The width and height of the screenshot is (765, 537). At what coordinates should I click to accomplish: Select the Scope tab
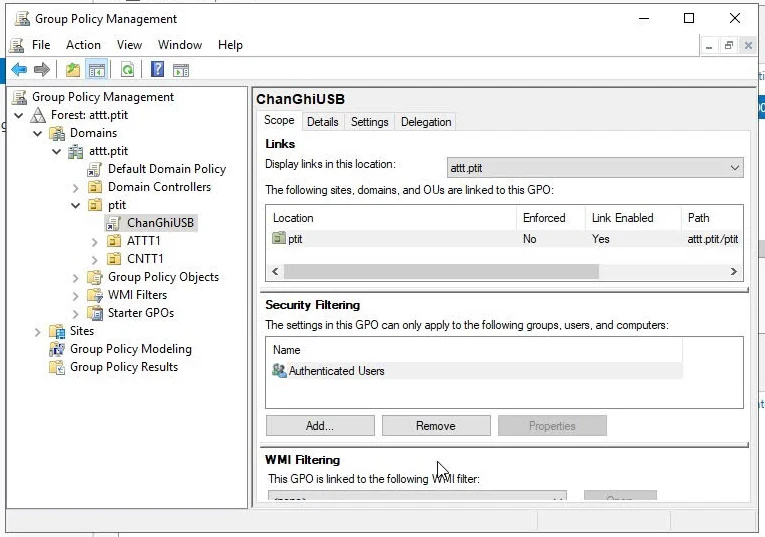tap(279, 120)
